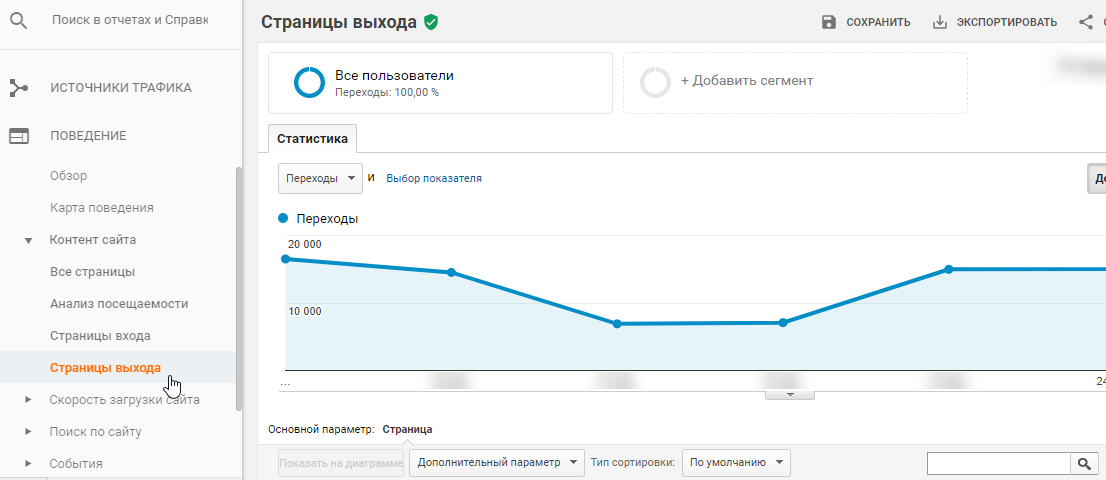Click the small chart collapse arrow below graph
Image resolution: width=1106 pixels, height=480 pixels.
coord(790,395)
